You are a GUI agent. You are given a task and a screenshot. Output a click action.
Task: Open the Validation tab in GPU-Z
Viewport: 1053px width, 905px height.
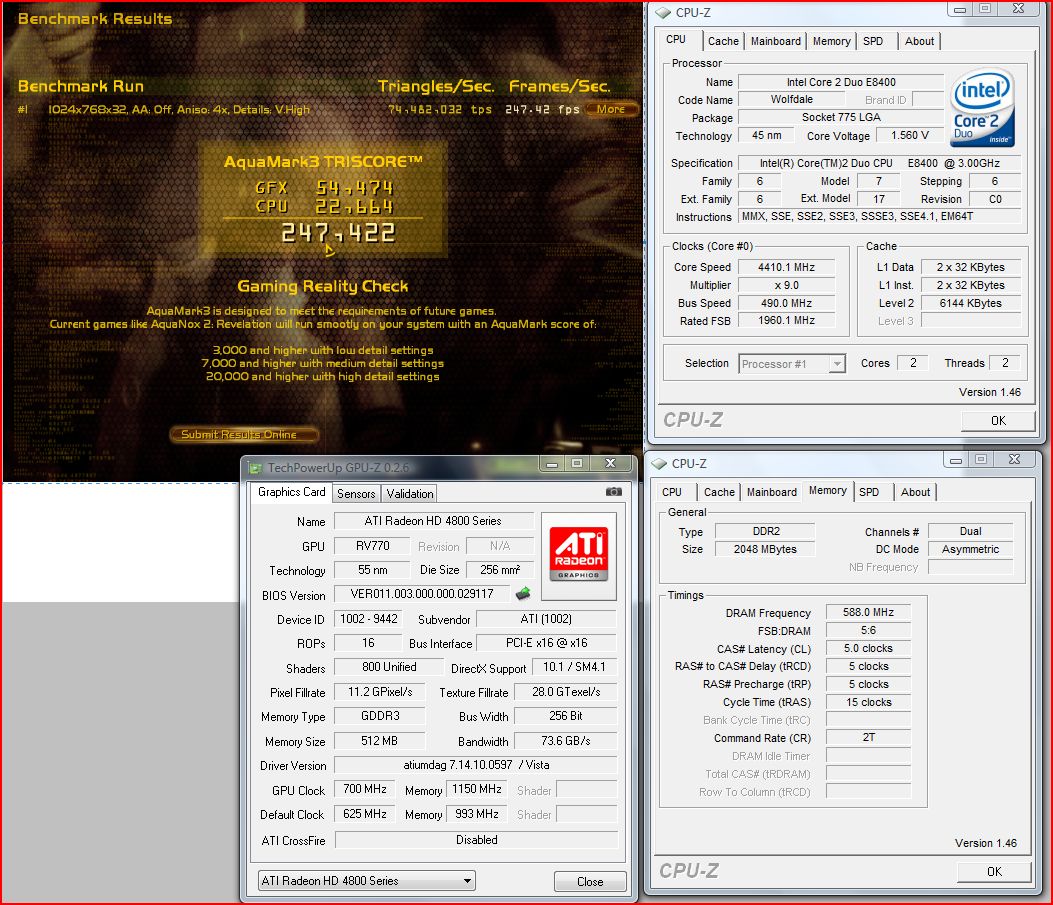(x=410, y=493)
